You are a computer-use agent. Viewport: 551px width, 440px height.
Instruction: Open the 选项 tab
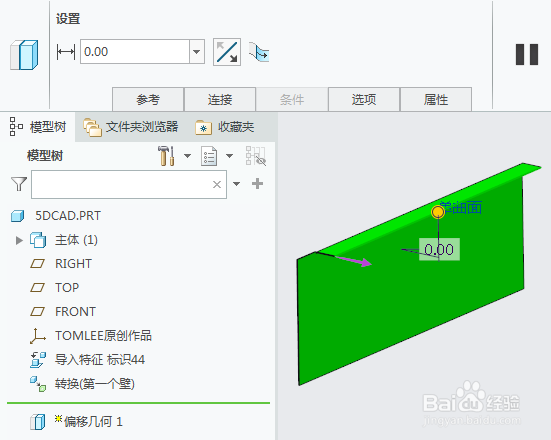click(364, 99)
